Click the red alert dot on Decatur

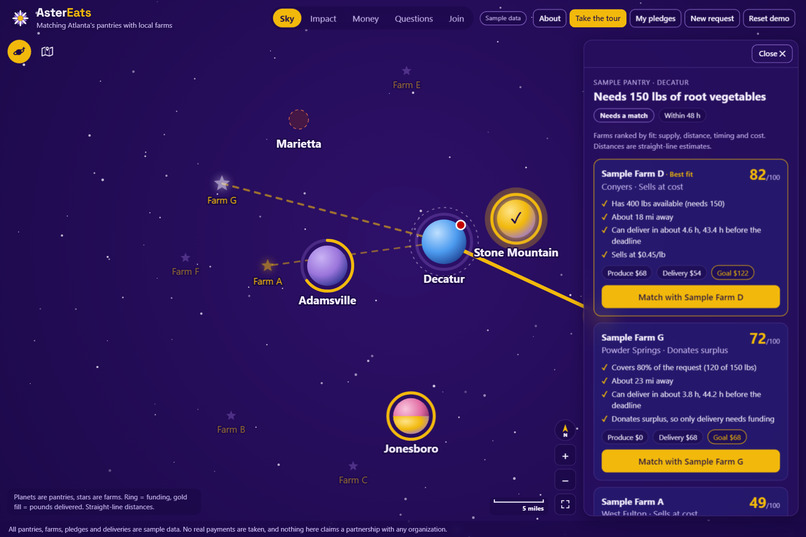pos(461,225)
